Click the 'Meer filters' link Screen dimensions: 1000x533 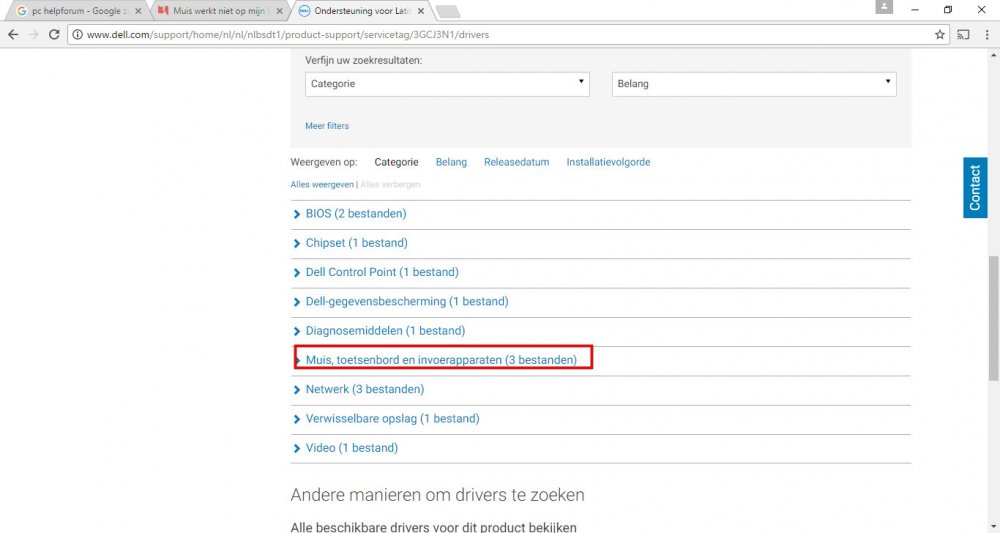pyautogui.click(x=327, y=126)
